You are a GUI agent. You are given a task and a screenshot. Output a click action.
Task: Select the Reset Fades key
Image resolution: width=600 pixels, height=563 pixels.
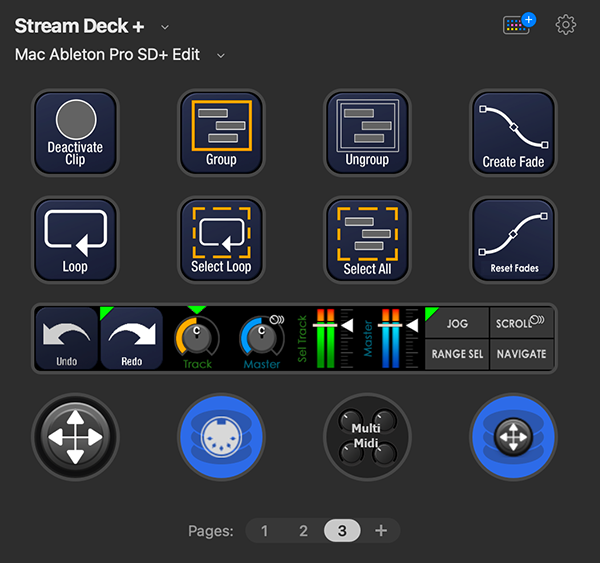pyautogui.click(x=513, y=240)
